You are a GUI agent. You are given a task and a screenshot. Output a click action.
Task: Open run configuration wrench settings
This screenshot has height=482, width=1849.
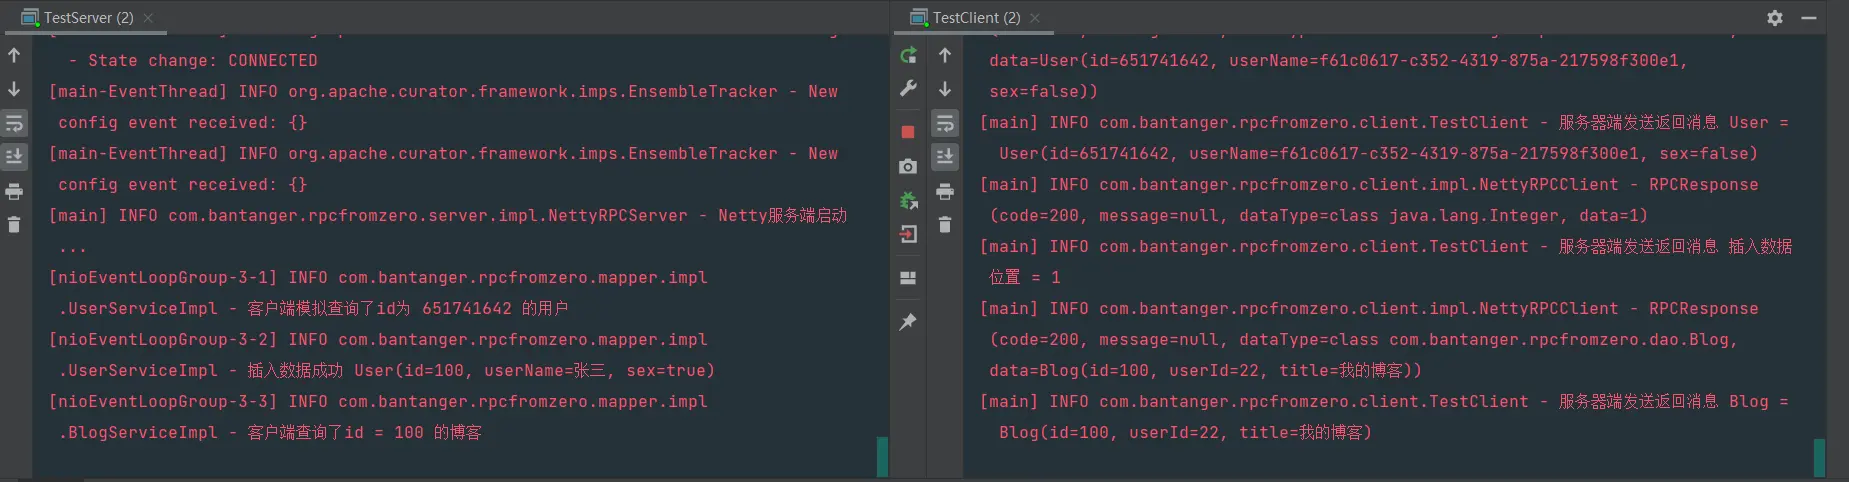coord(908,89)
